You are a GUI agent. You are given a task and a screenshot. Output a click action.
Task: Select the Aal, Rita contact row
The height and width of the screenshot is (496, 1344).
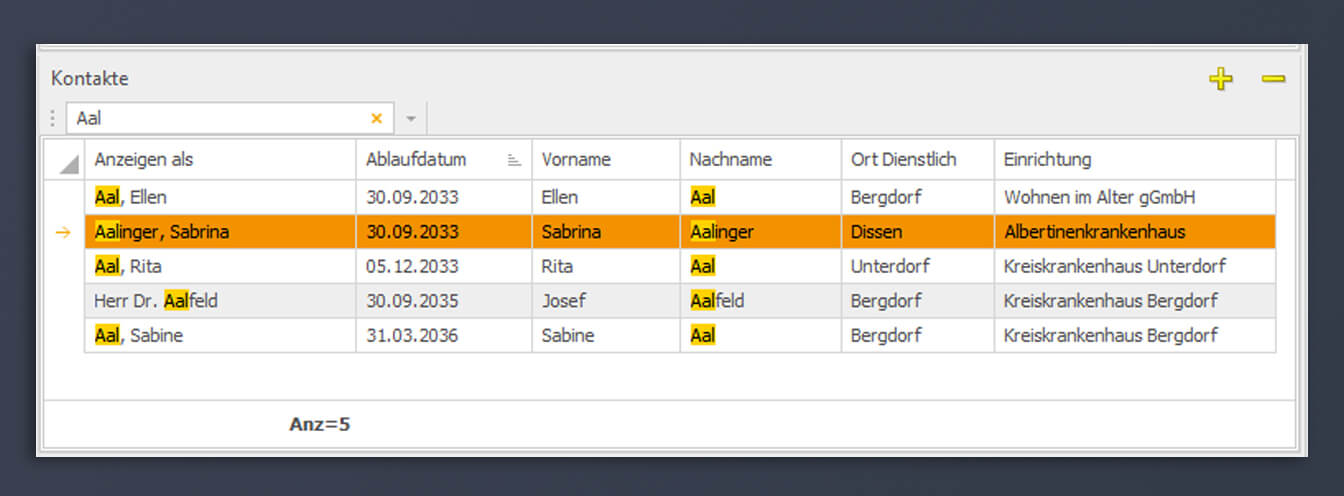(680, 267)
